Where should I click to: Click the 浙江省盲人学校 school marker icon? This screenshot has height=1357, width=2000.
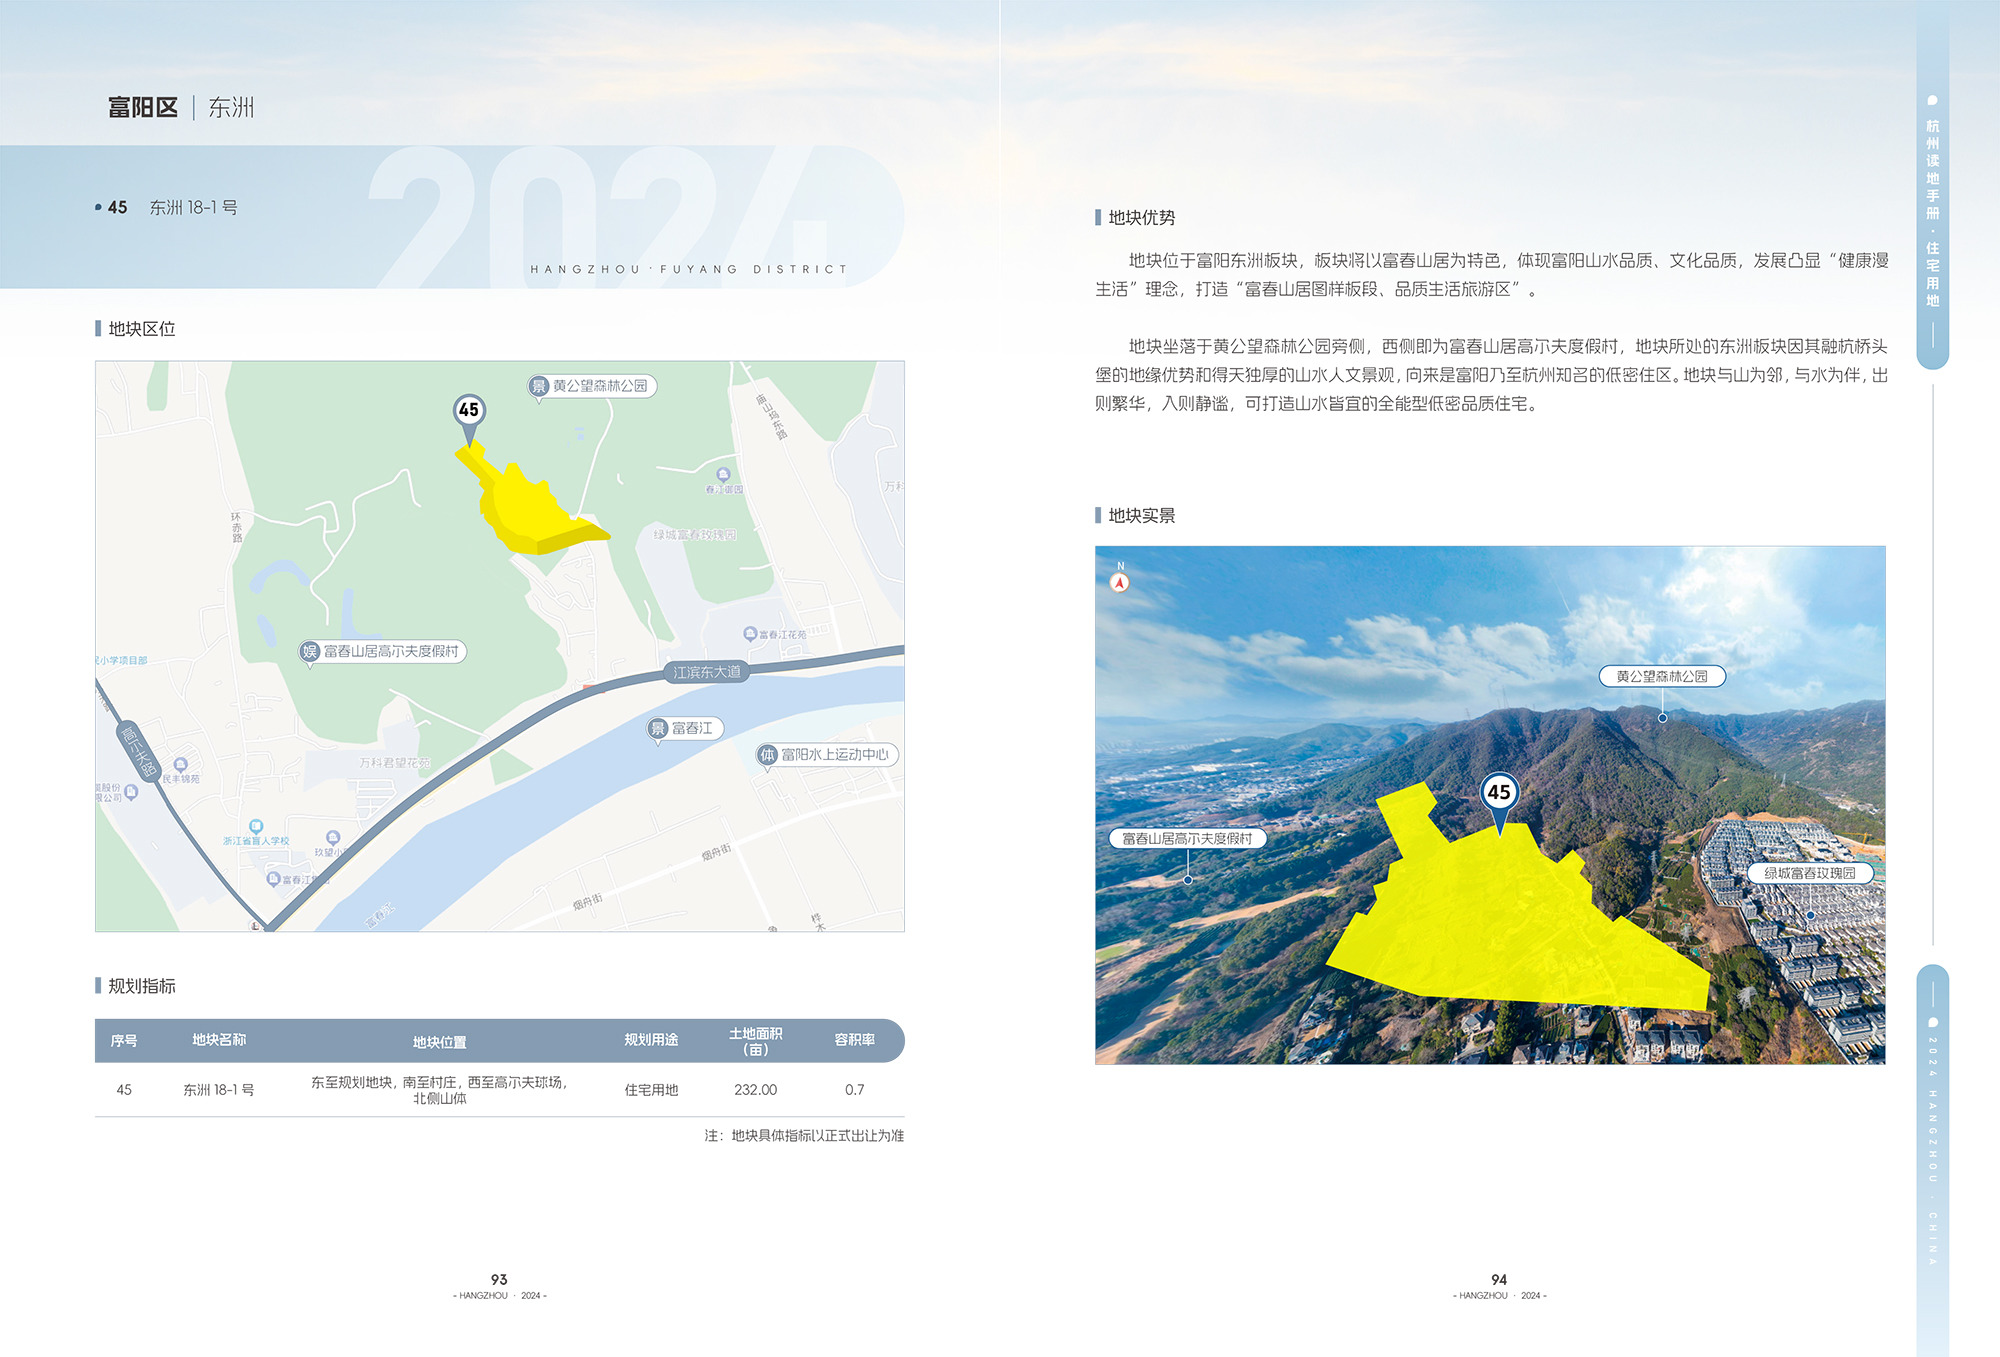coord(257,827)
